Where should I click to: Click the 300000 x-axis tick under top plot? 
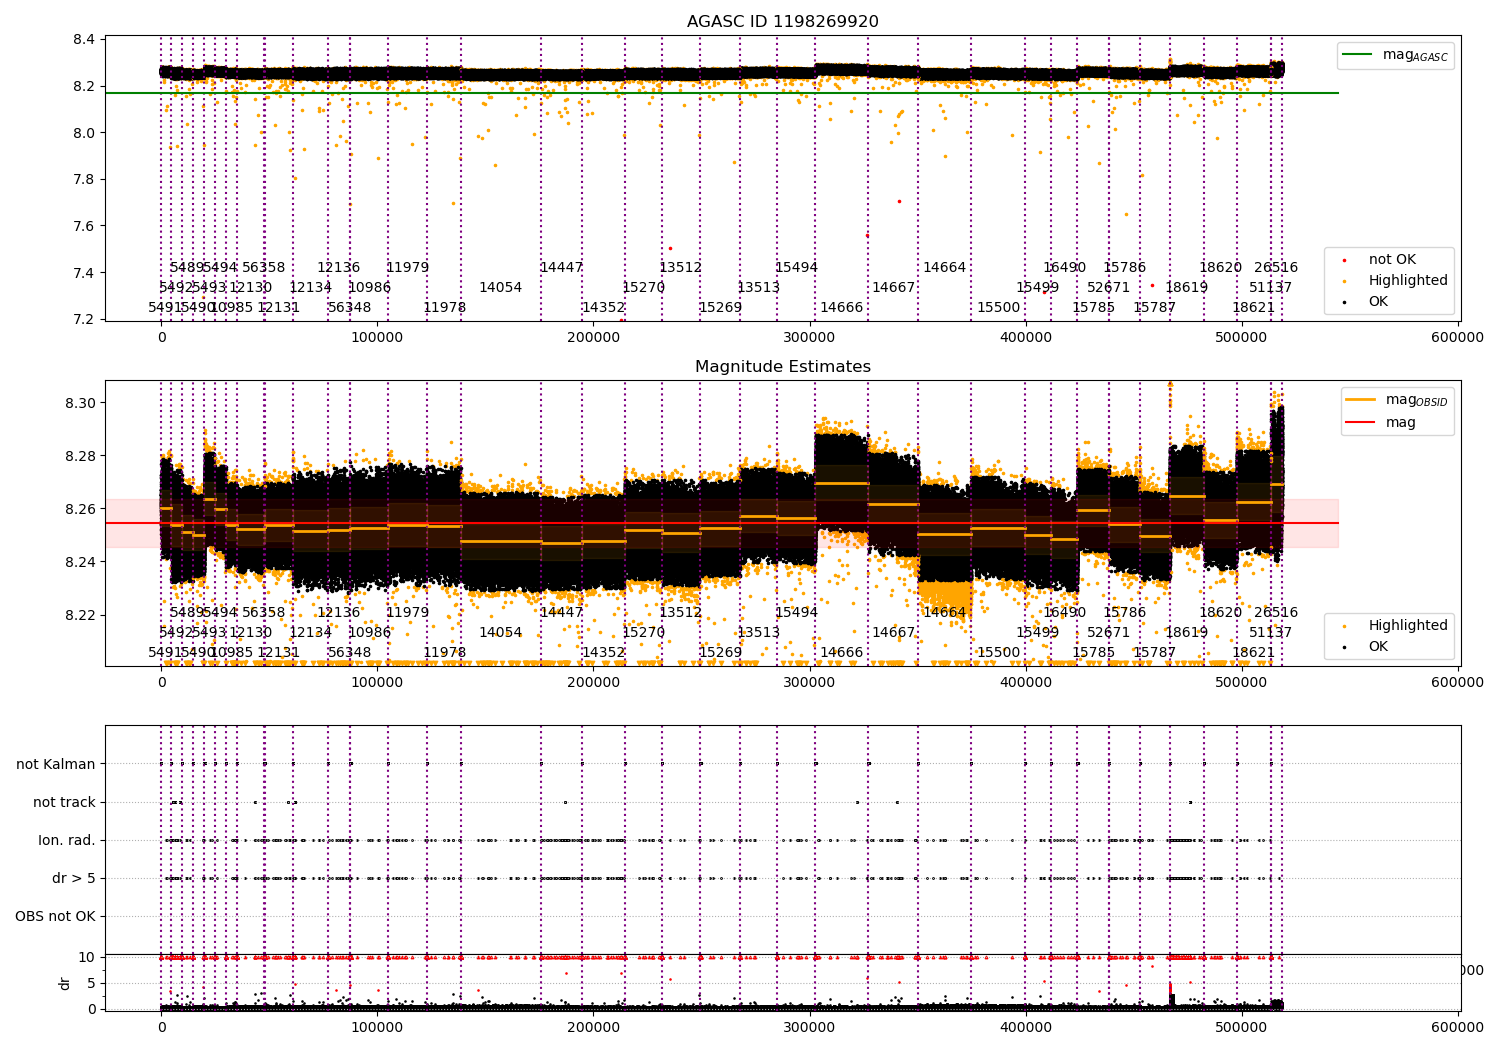[x=810, y=338]
